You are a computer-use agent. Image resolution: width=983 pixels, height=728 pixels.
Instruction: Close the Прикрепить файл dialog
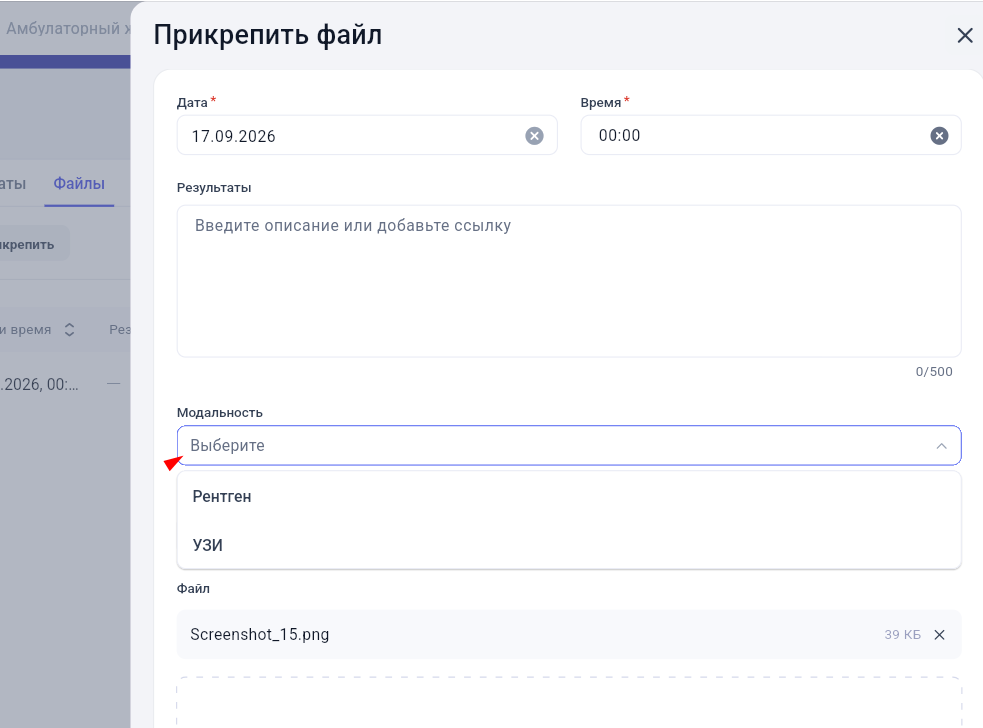click(965, 35)
